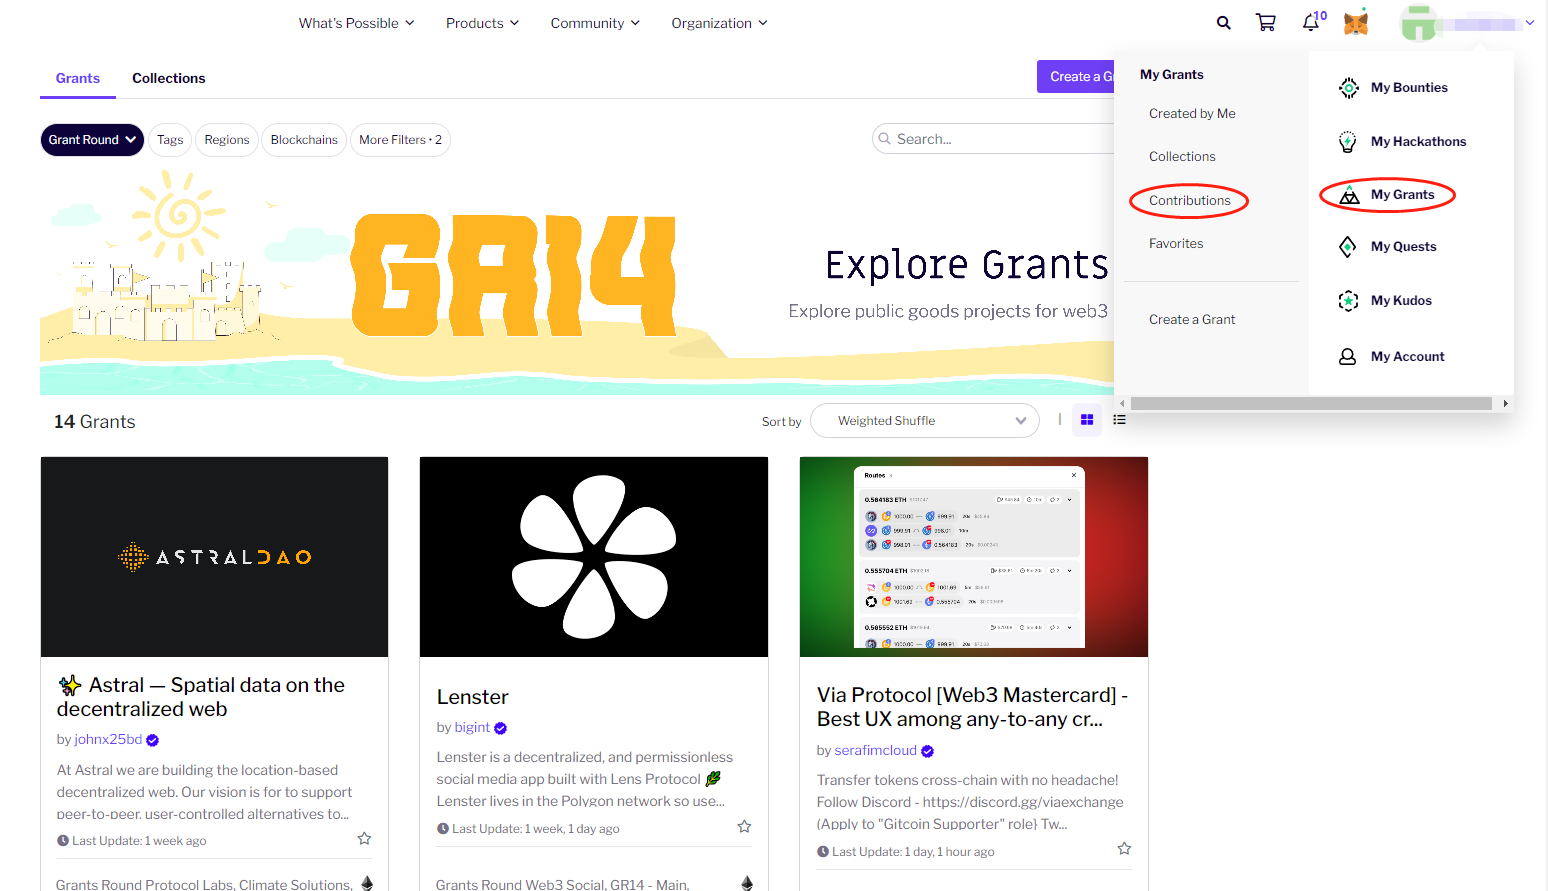1548x891 pixels.
Task: Select Contributions under My Grants
Action: 1189,201
